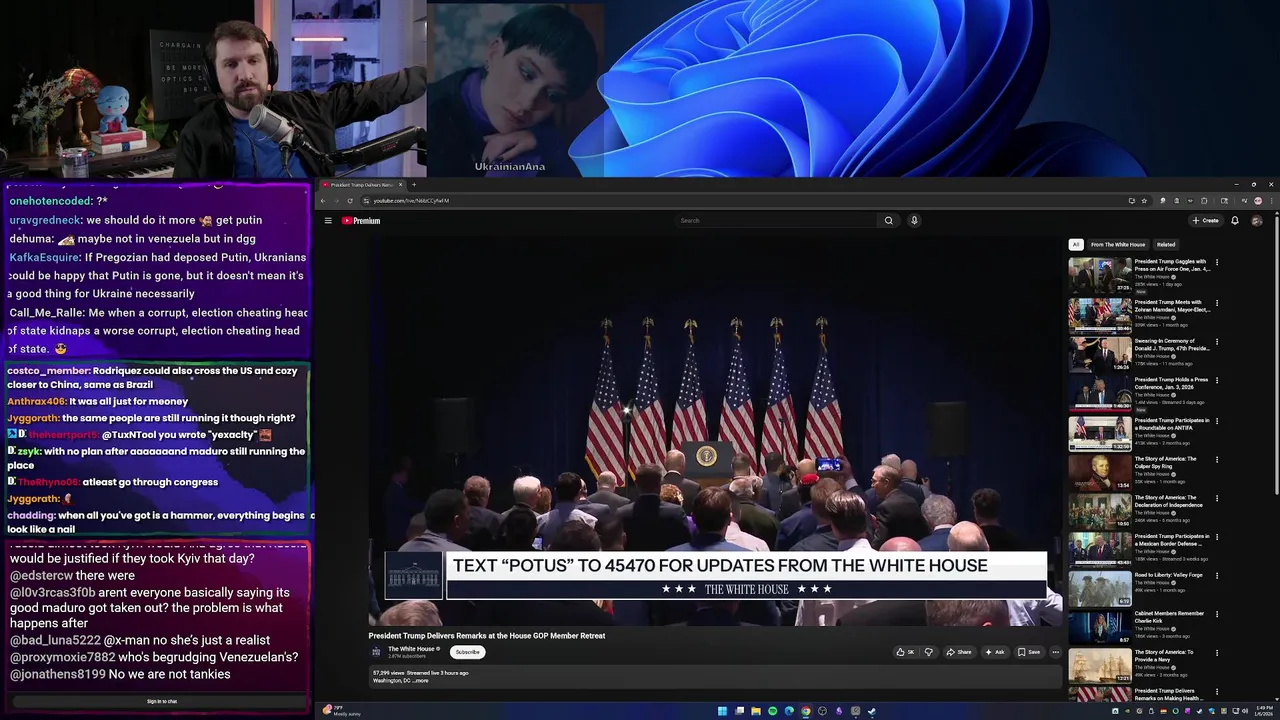Click the Create button
The width and height of the screenshot is (1280, 720).
click(1205, 221)
